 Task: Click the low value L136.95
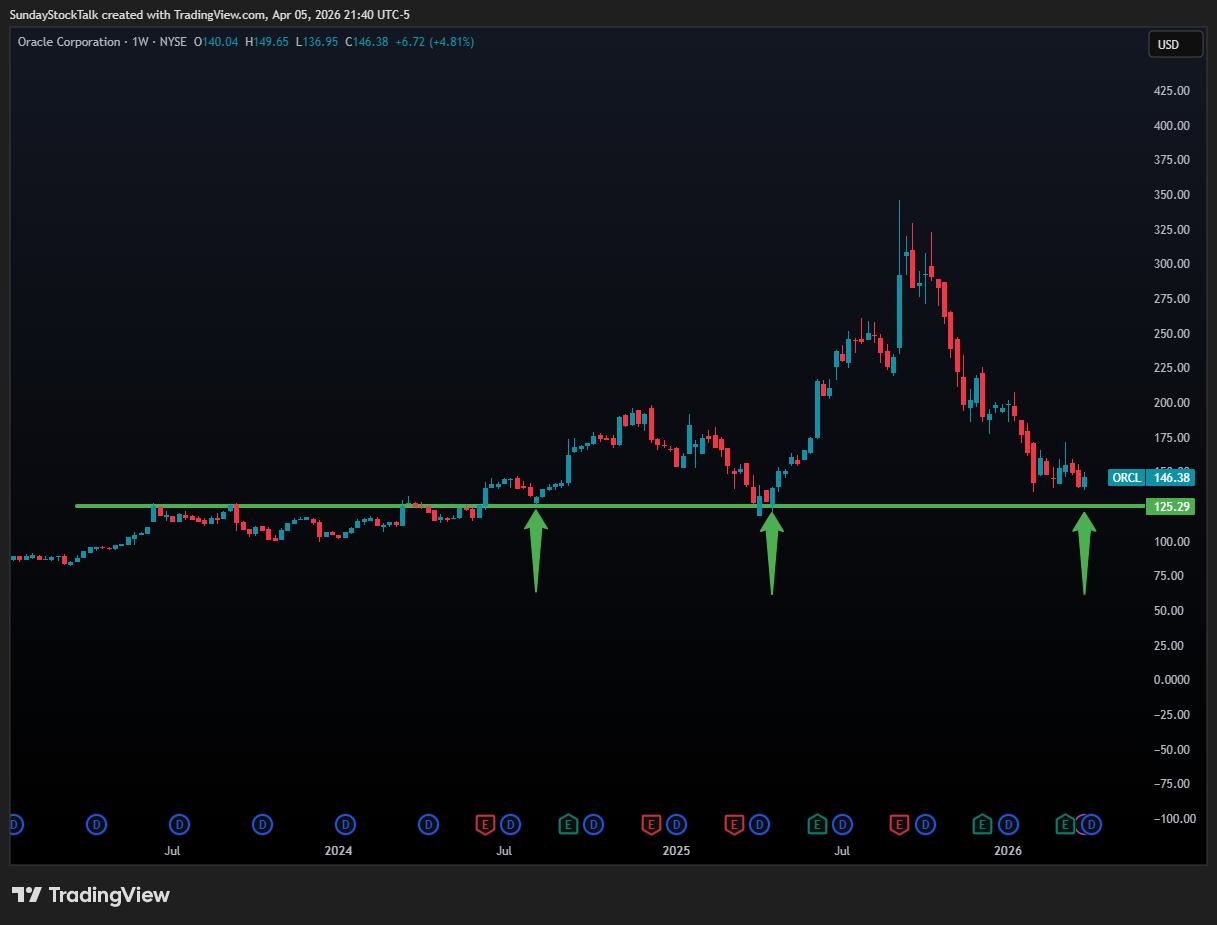coord(318,42)
